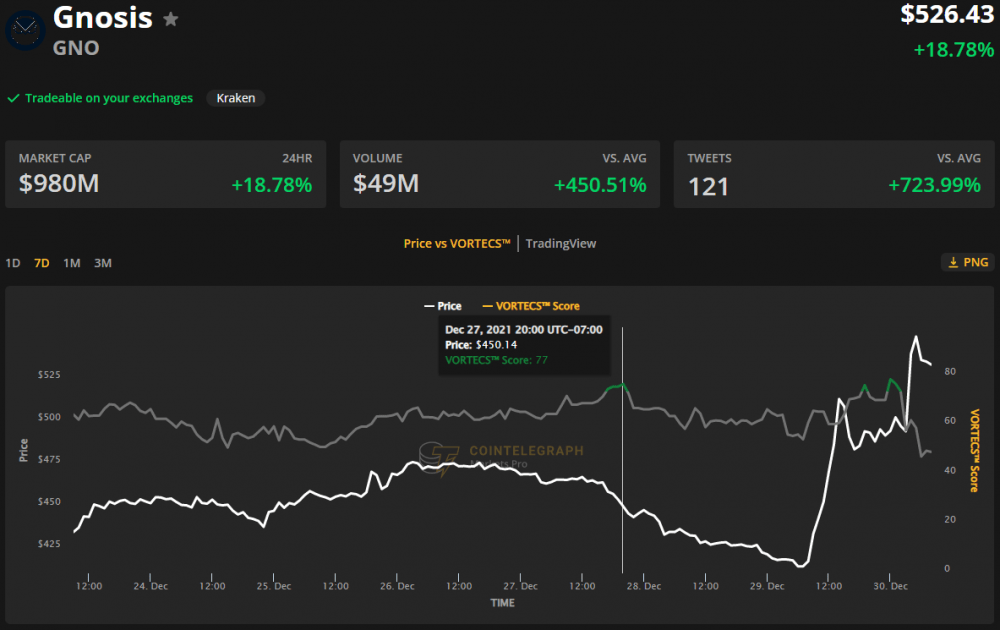The image size is (1000, 630).
Task: Click the 29. Dec date tick
Action: click(x=767, y=586)
